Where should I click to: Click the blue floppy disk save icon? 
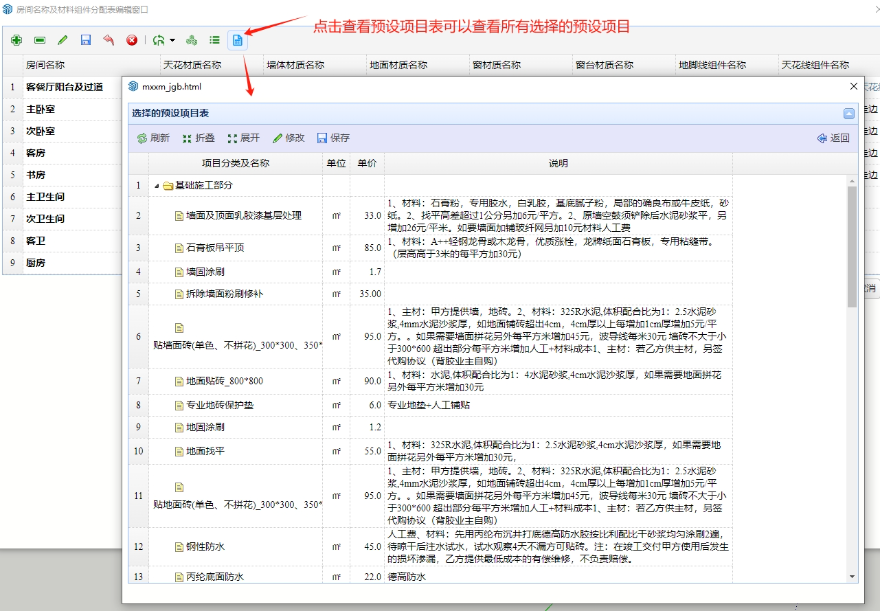[85, 40]
